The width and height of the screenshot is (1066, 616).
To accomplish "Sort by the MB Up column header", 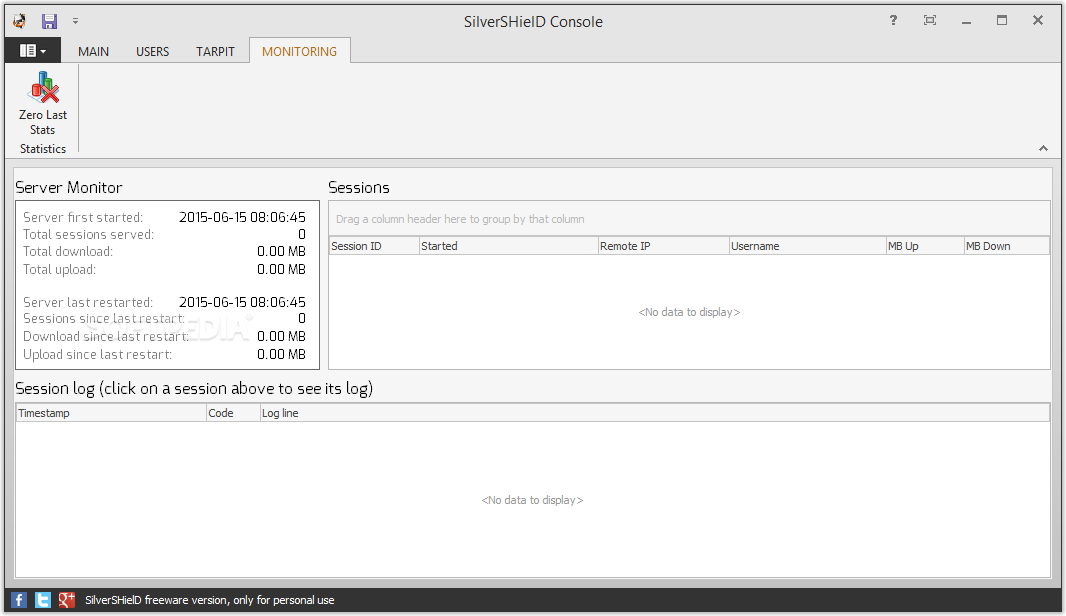I will pos(925,246).
